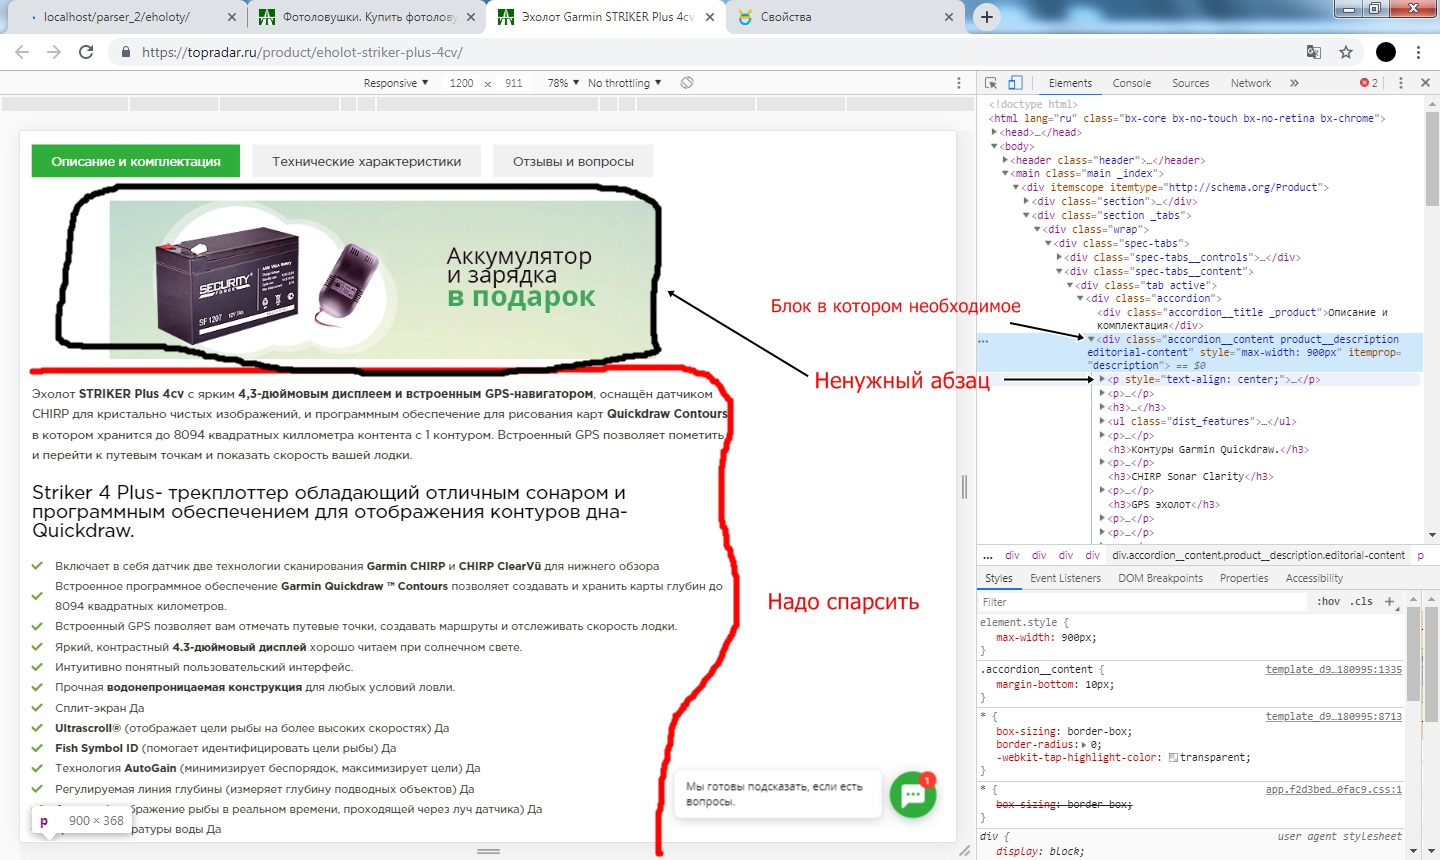Screen dimensions: 1440x860
Task: Open app.f2d3bed..0fac9.css:1 stylesheet link
Action: pos(1333,789)
